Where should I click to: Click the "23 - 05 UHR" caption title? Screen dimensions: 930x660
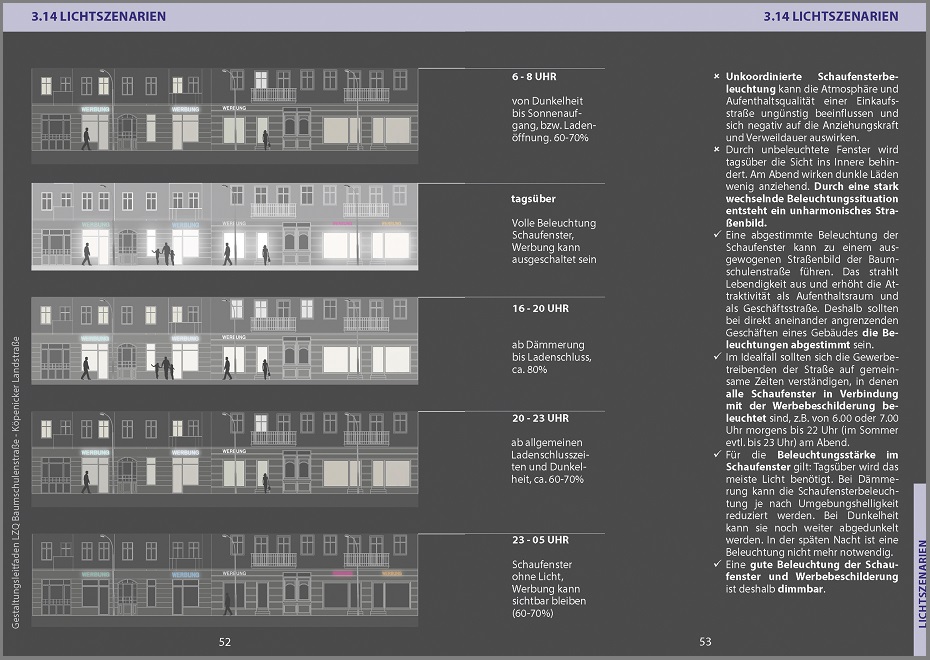pos(540,540)
